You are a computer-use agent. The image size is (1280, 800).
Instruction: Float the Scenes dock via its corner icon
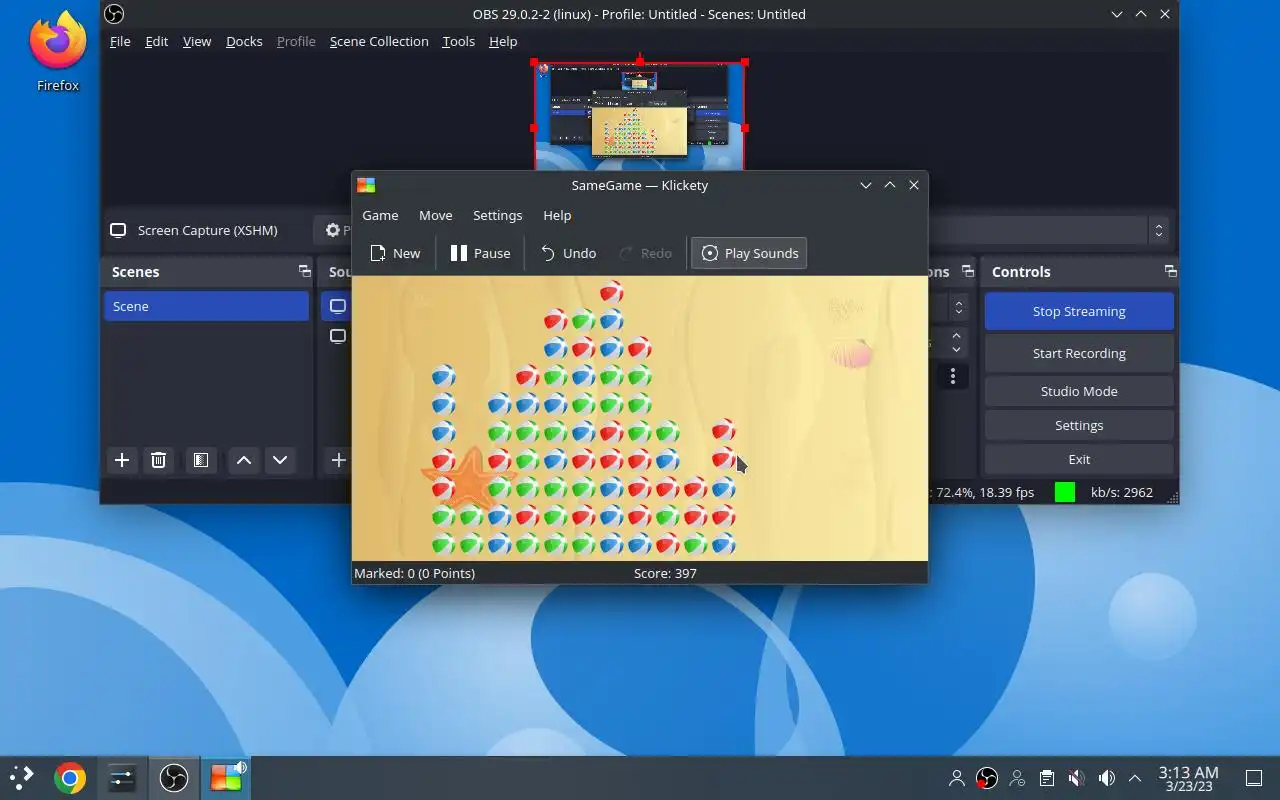coord(304,271)
